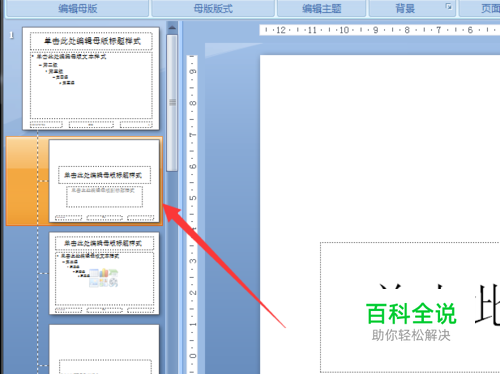Select the title and content layout thumbnail
Screen dimensions: 500x374
[x=104, y=273]
